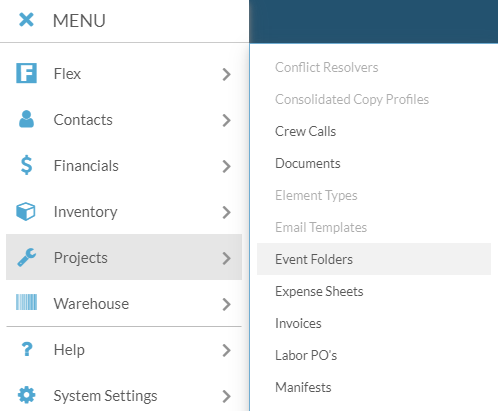The image size is (498, 411).
Task: Click the Inventory box icon
Action: coord(26,211)
